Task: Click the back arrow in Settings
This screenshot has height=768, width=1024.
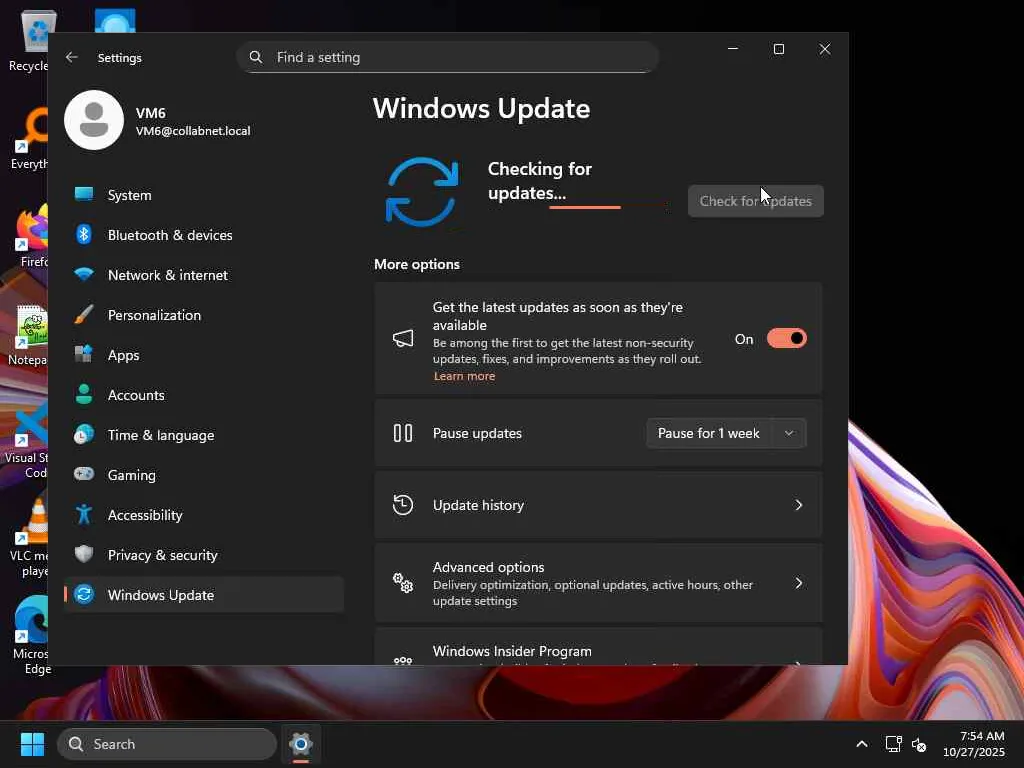Action: [72, 57]
